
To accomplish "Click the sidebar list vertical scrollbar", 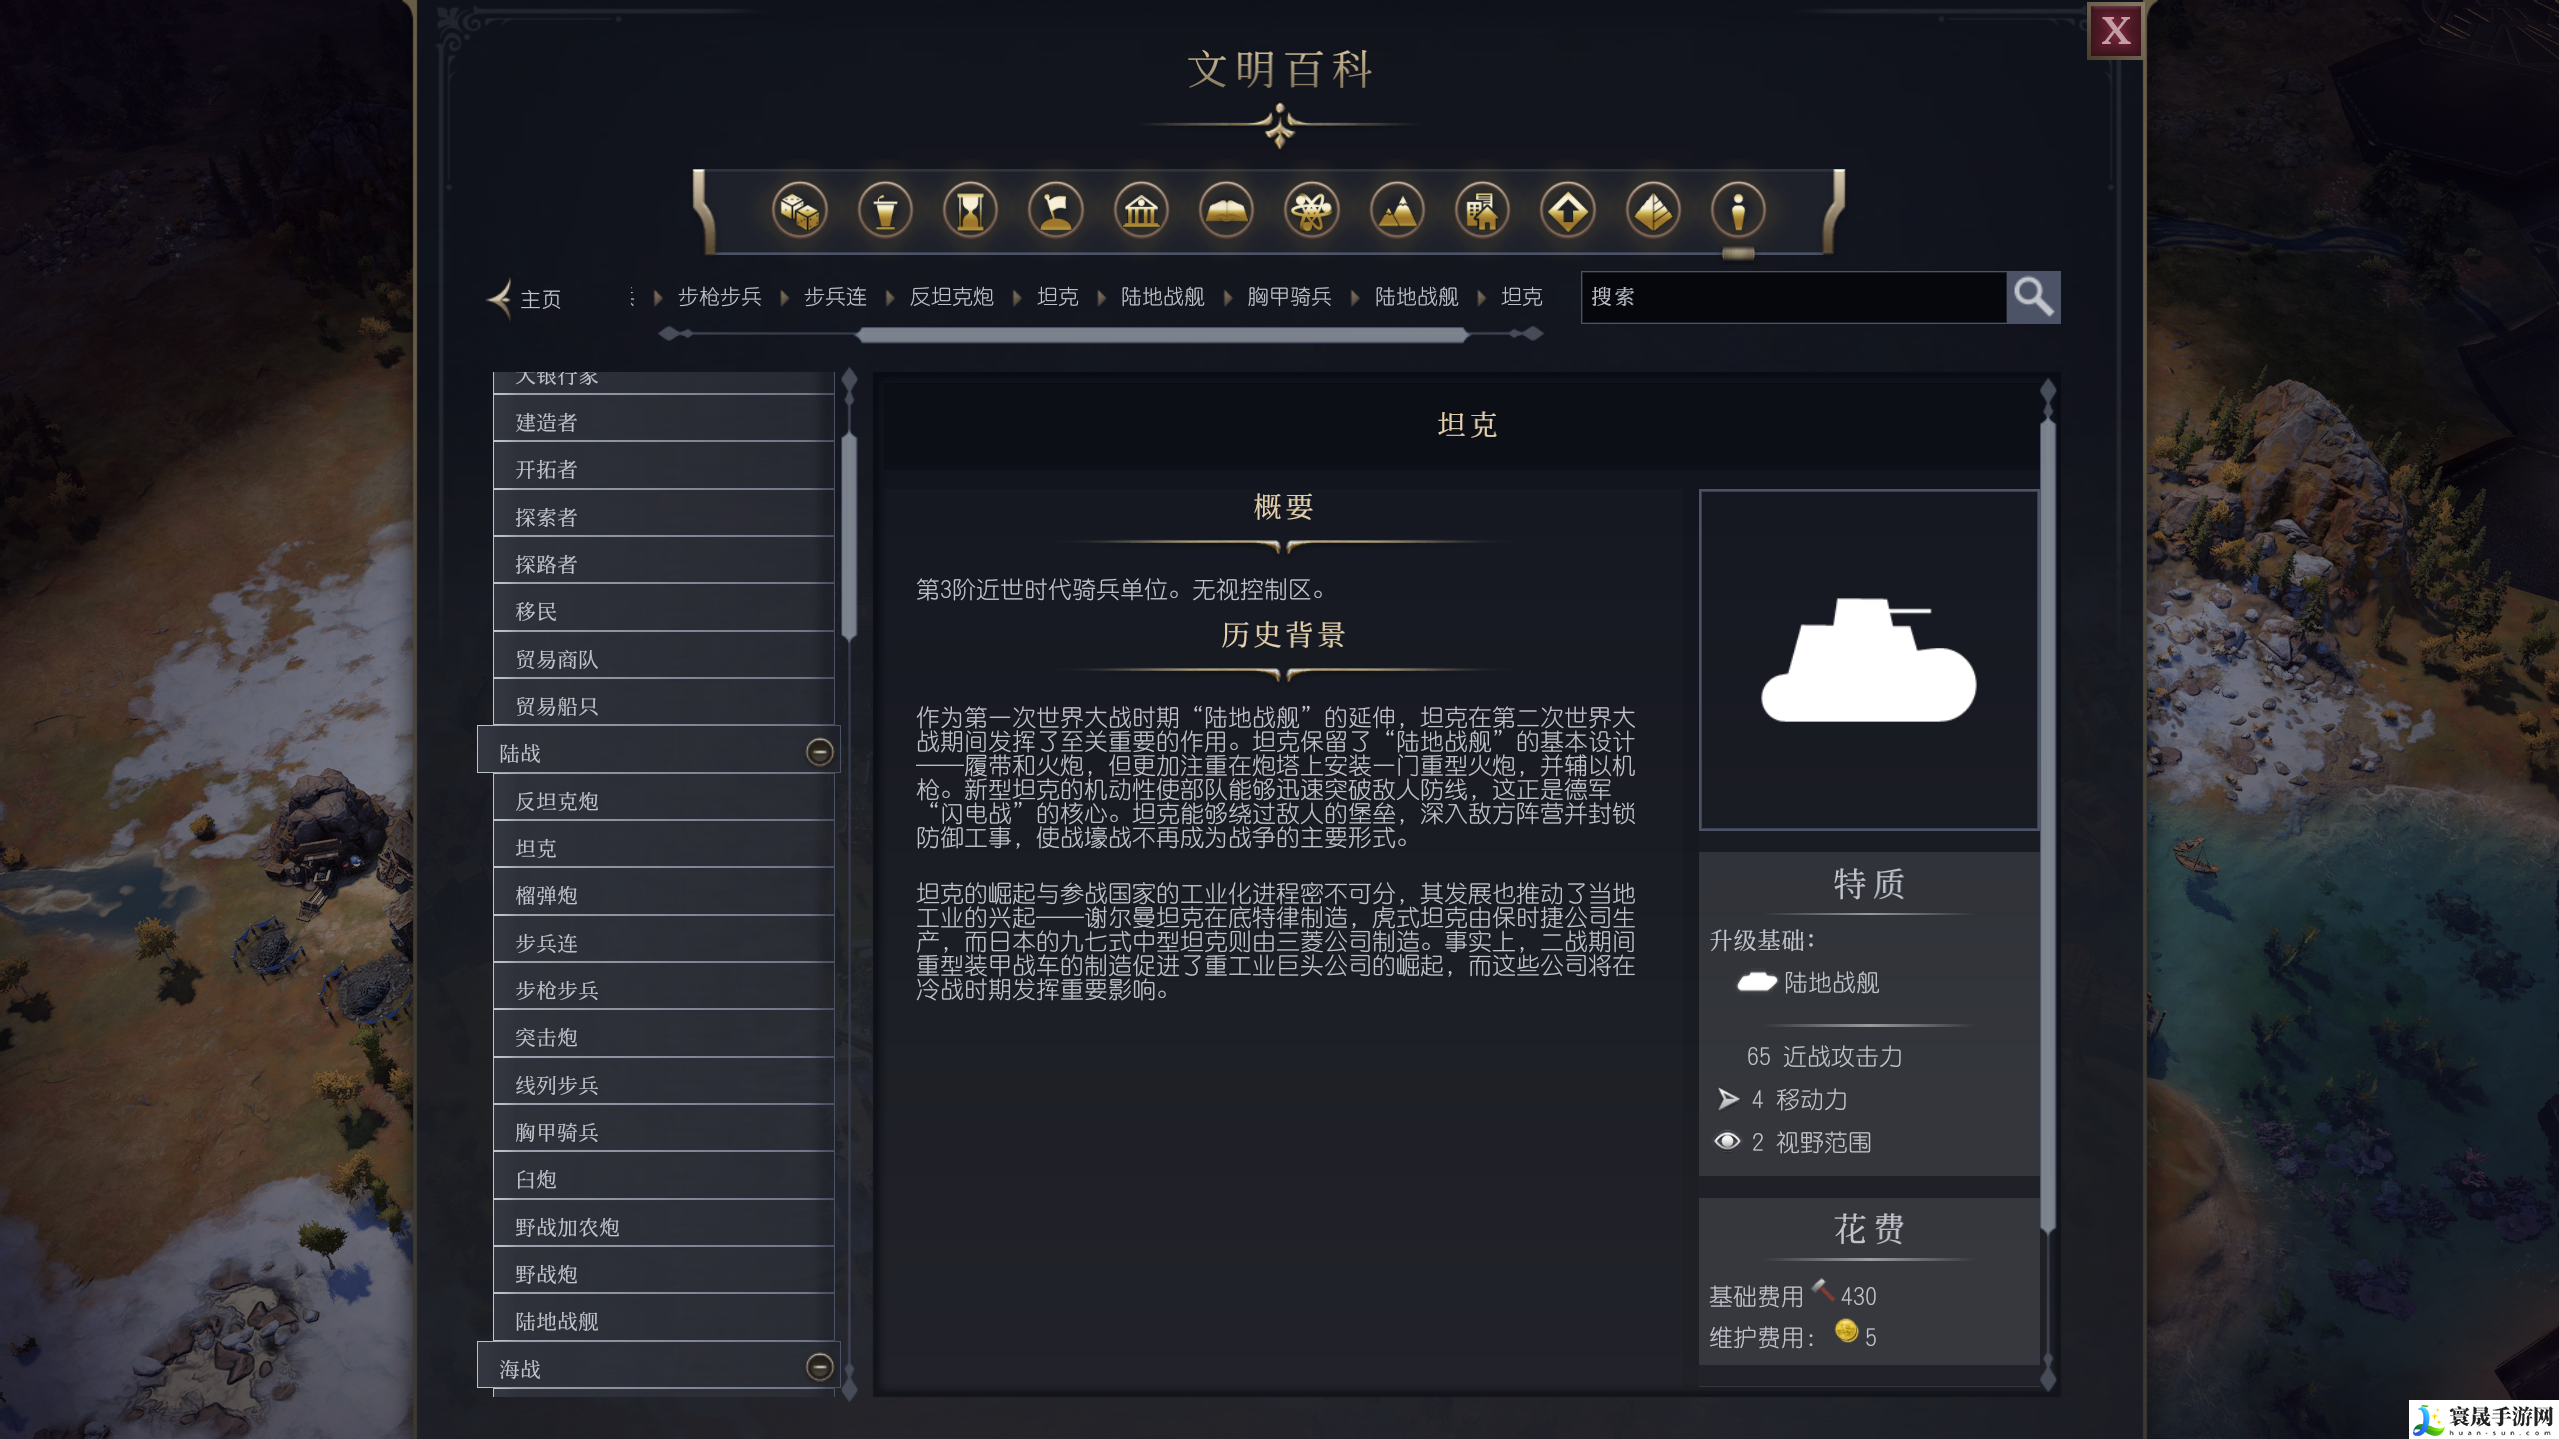I will tap(849, 535).
